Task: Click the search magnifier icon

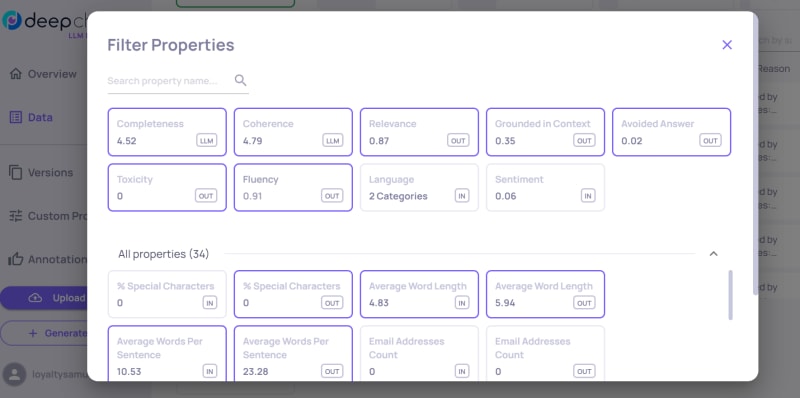Action: [240, 80]
